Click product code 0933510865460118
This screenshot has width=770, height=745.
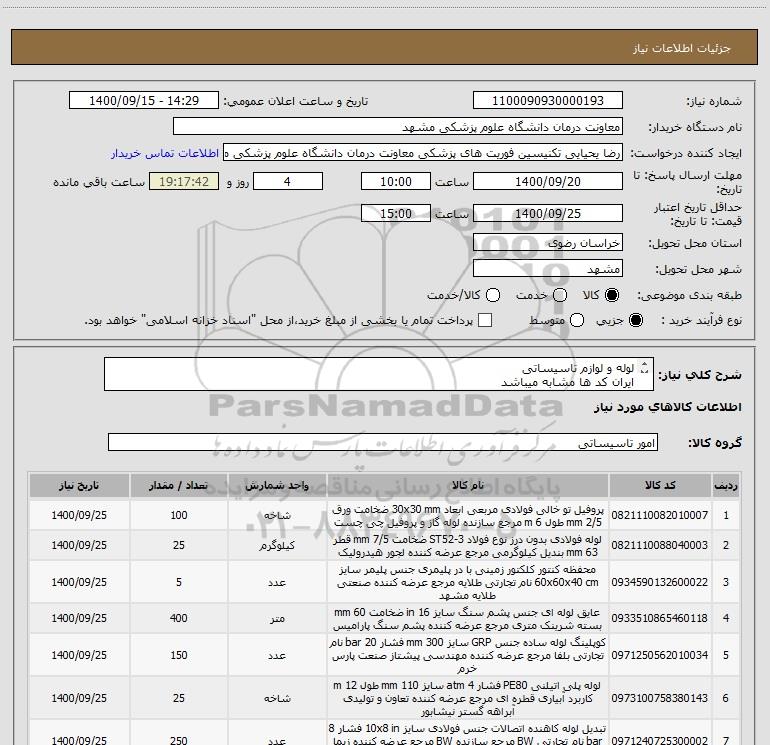pos(660,618)
